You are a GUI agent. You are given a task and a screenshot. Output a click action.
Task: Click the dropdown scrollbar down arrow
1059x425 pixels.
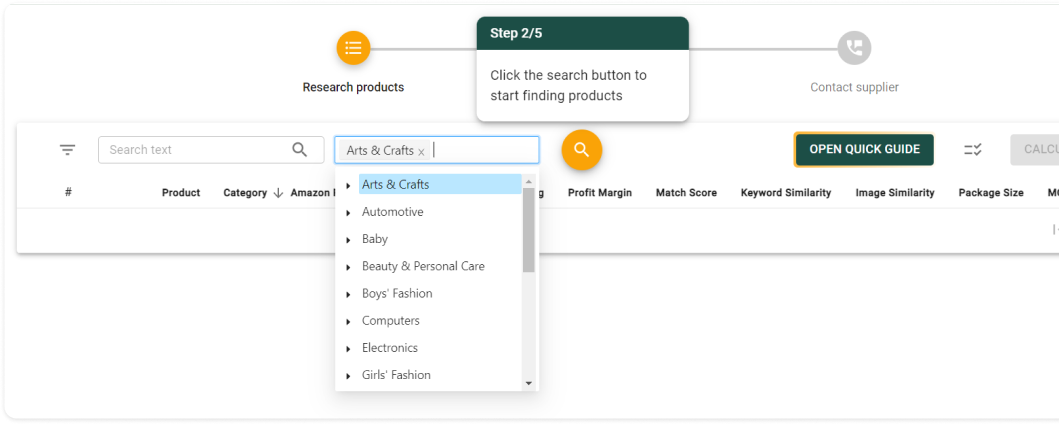(x=529, y=383)
